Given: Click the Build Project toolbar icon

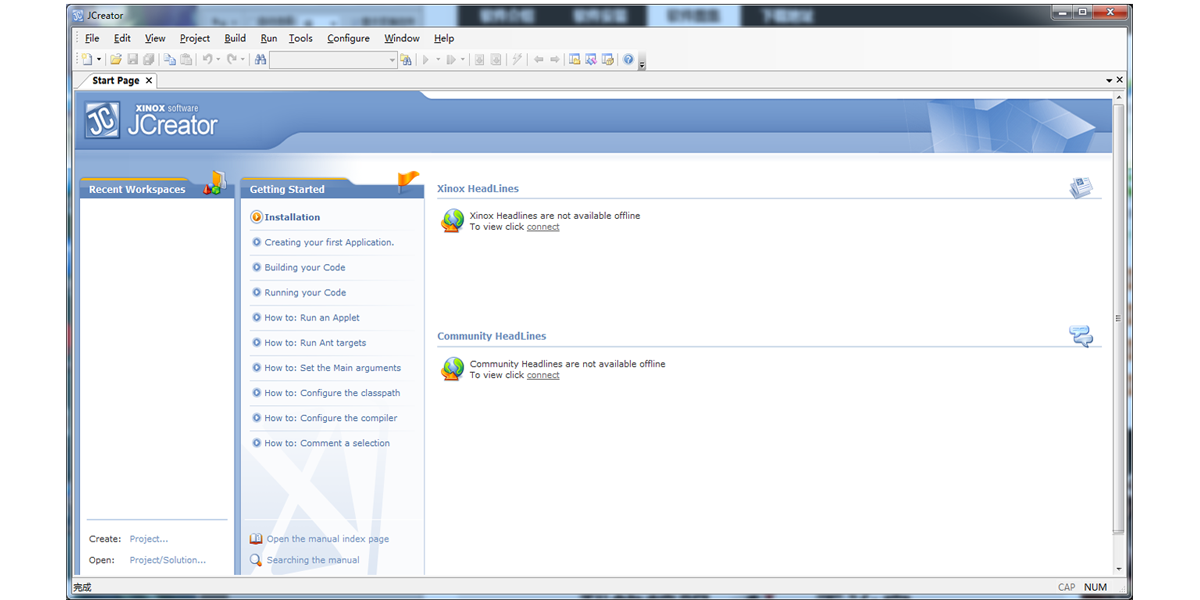Looking at the screenshot, I should pyautogui.click(x=479, y=59).
